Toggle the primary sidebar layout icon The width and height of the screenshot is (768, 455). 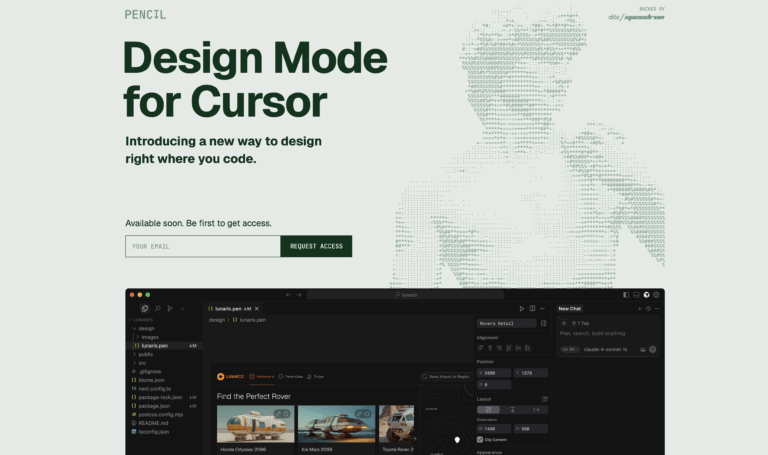point(625,295)
